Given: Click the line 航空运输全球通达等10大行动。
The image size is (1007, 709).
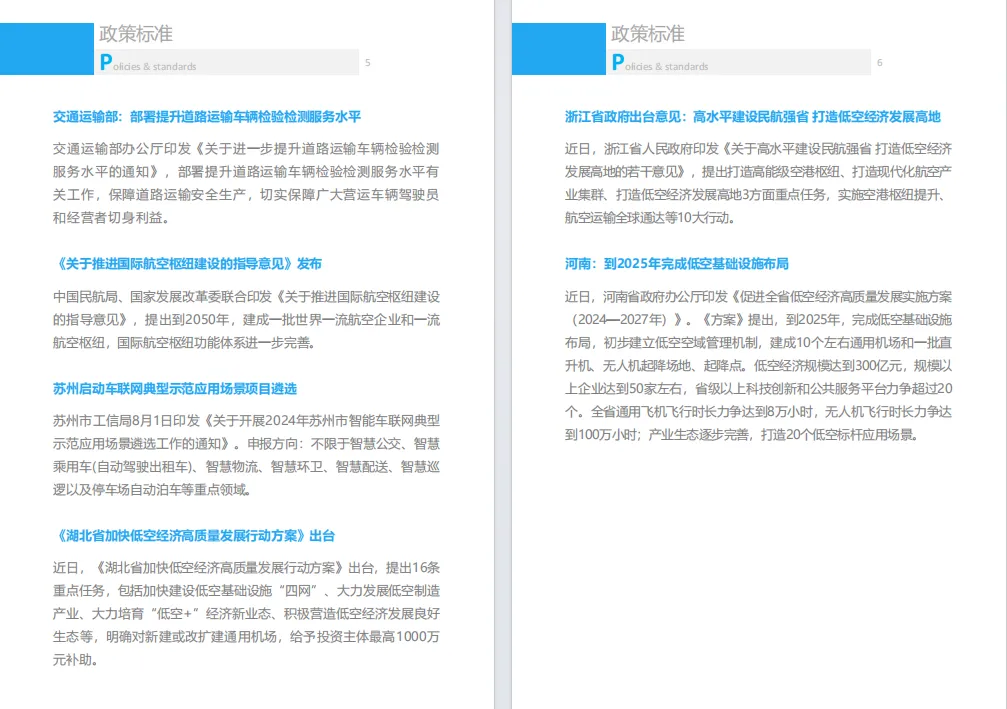Looking at the screenshot, I should tap(650, 218).
